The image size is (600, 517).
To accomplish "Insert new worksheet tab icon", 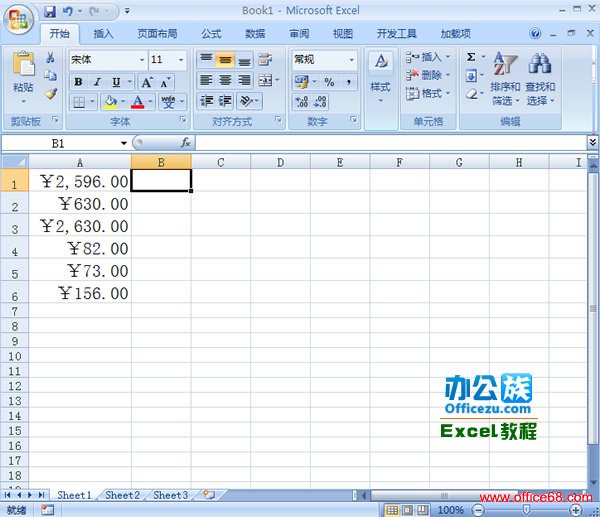I will pyautogui.click(x=209, y=495).
